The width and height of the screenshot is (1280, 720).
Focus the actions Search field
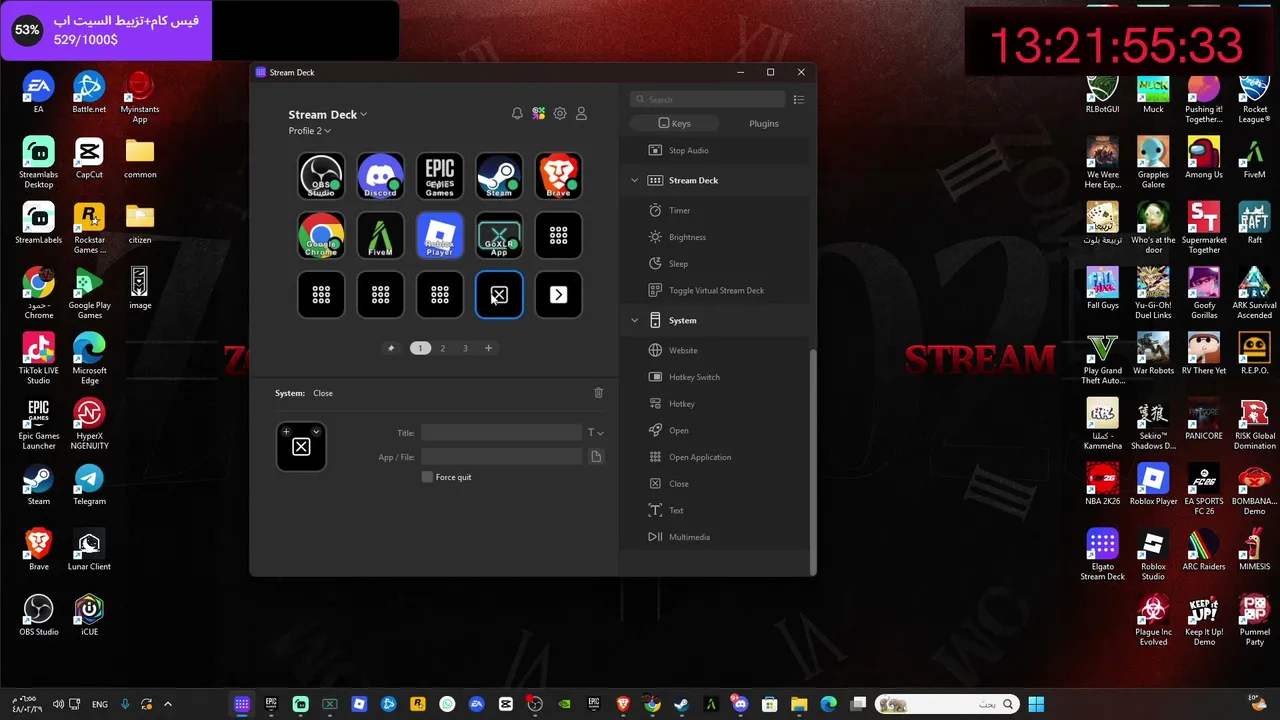[x=708, y=99]
